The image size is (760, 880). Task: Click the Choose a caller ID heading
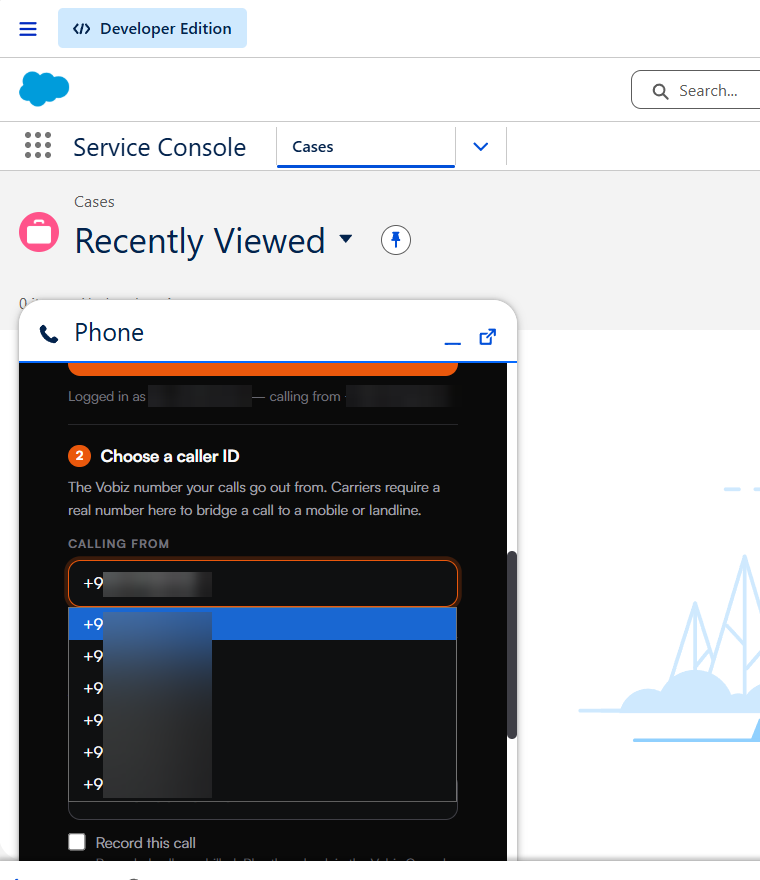(170, 456)
